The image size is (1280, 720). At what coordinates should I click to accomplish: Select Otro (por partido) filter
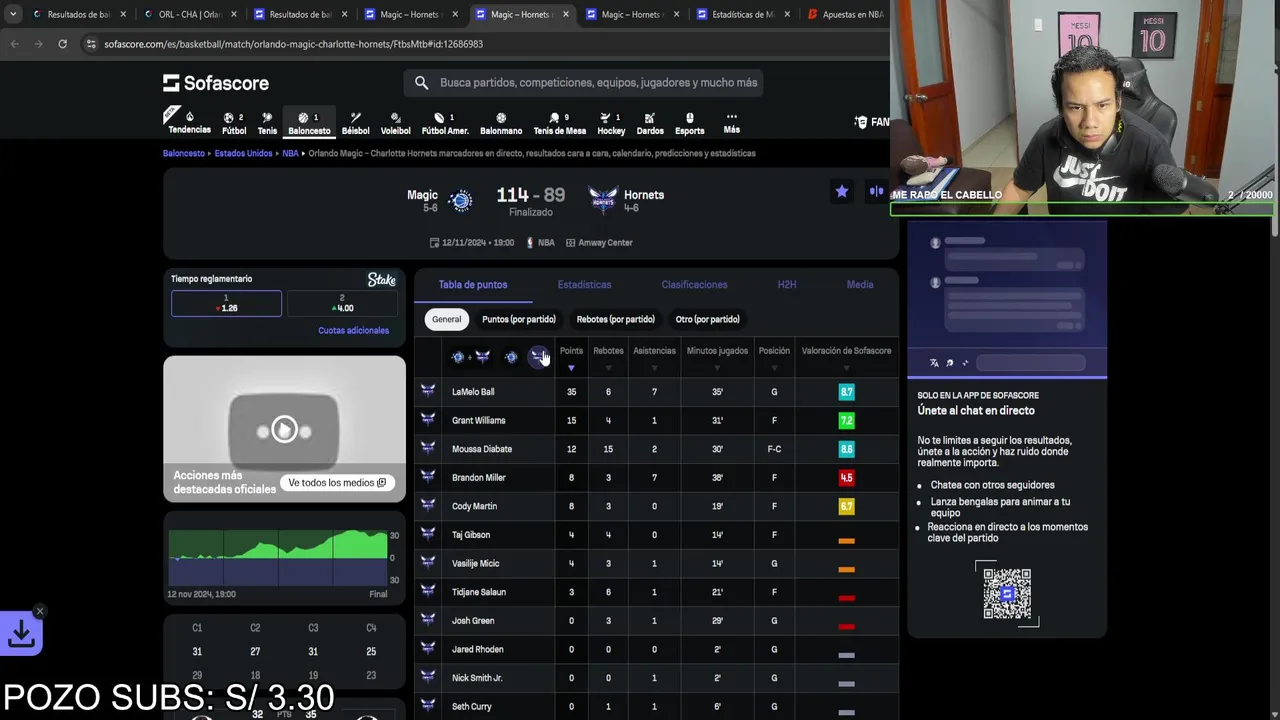(707, 319)
